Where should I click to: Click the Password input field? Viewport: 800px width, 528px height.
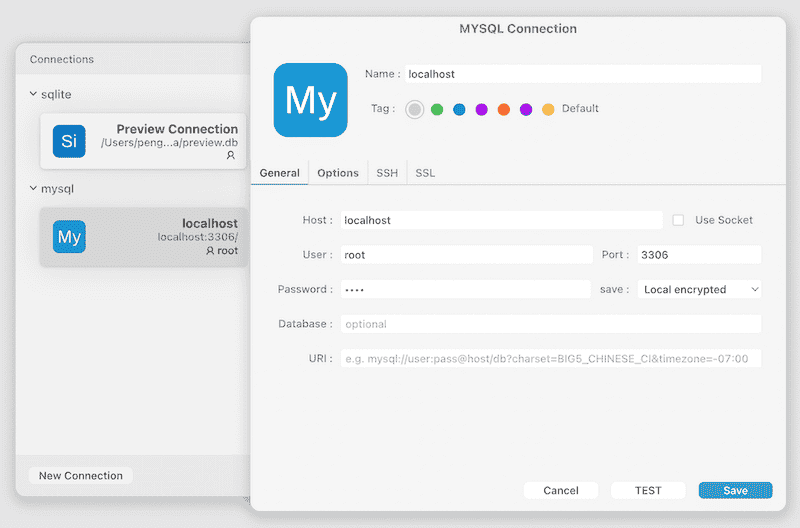tap(465, 289)
